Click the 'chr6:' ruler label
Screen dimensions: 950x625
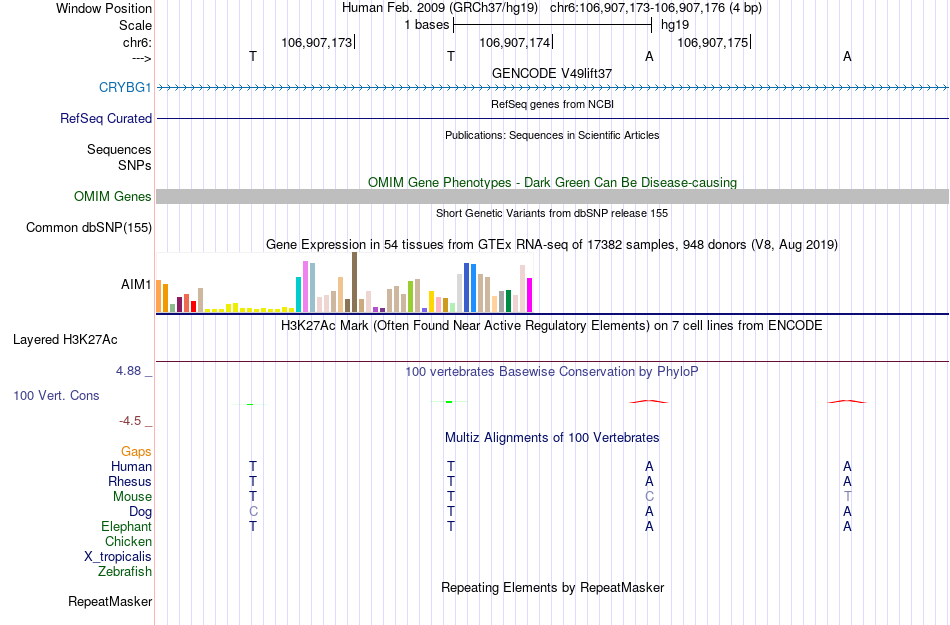[137, 42]
